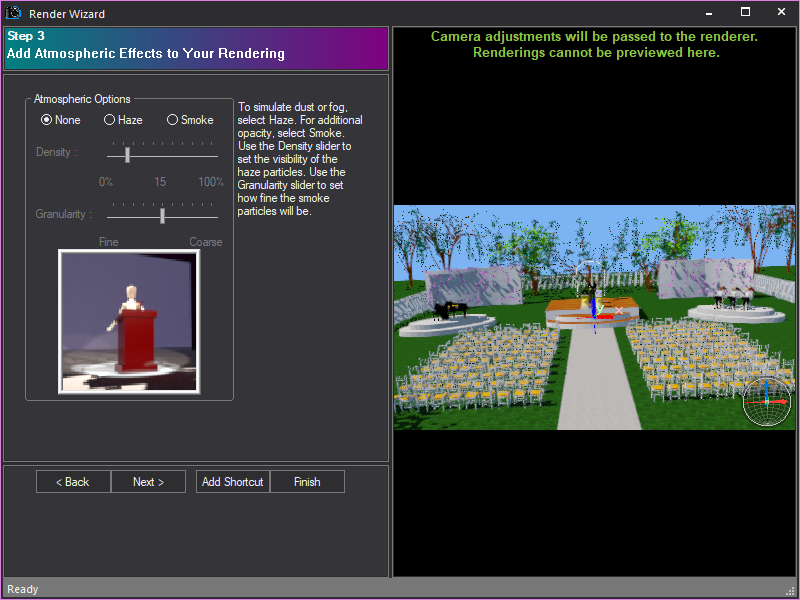
Task: Click the Granularity slider handle
Action: 162,215
